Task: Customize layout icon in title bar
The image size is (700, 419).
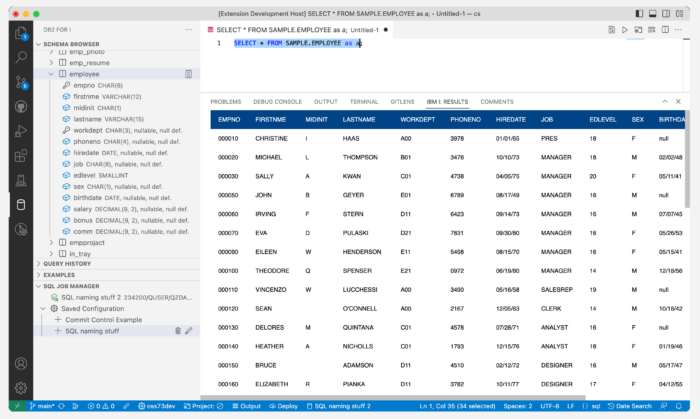Action: 679,14
